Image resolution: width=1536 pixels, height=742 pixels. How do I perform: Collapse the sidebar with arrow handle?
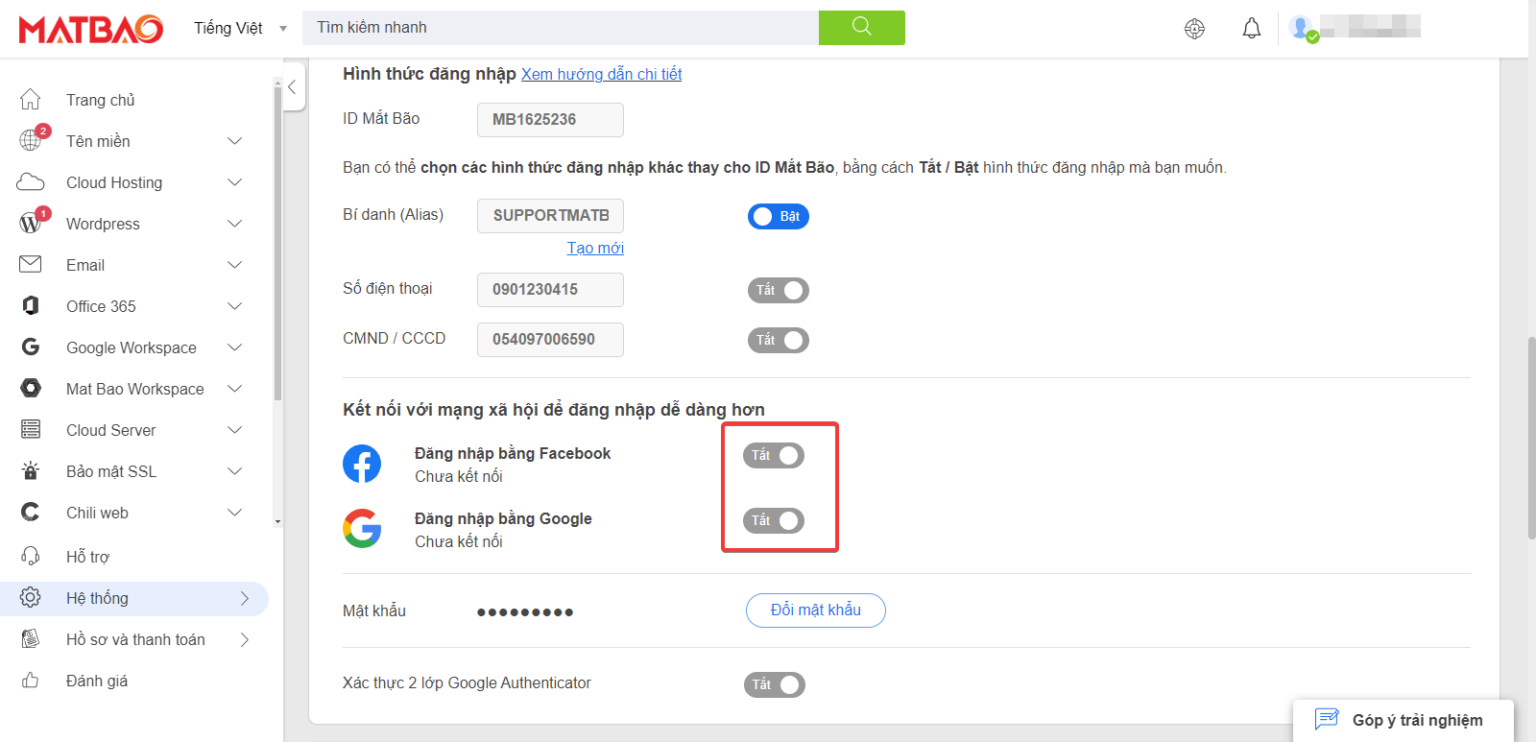292,87
